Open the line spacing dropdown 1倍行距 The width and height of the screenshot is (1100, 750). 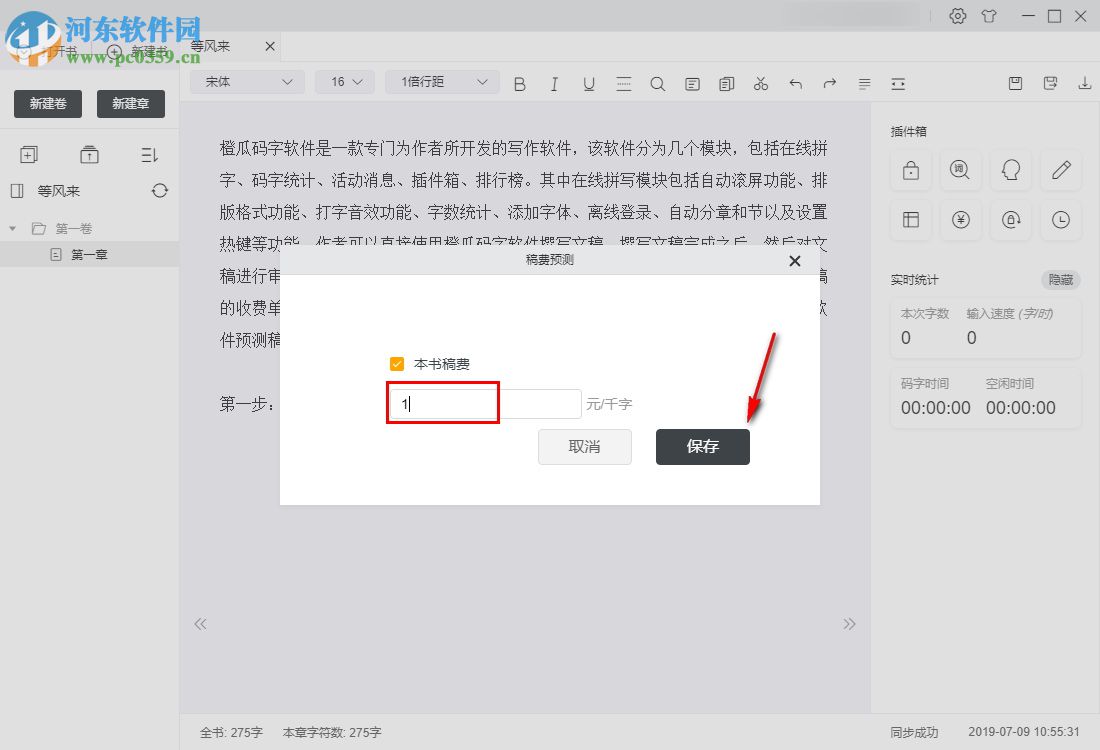(441, 81)
